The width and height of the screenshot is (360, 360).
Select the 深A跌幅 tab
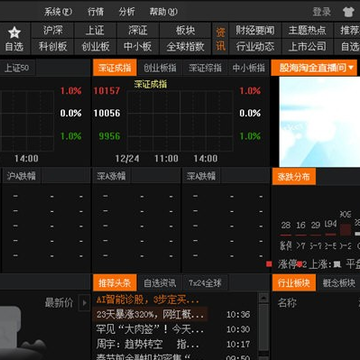pos(201,176)
